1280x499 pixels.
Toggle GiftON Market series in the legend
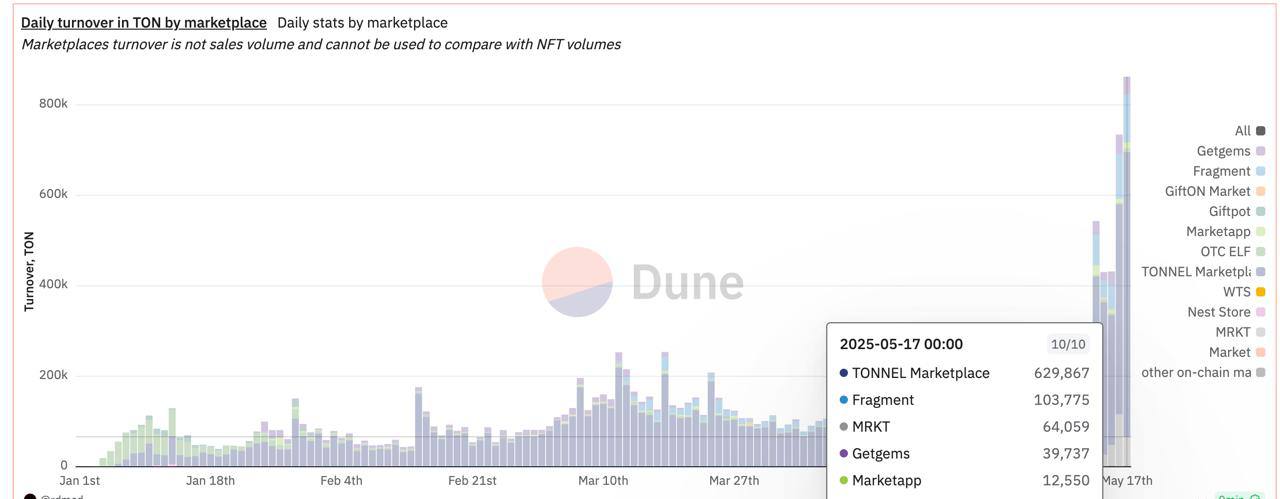point(1215,191)
